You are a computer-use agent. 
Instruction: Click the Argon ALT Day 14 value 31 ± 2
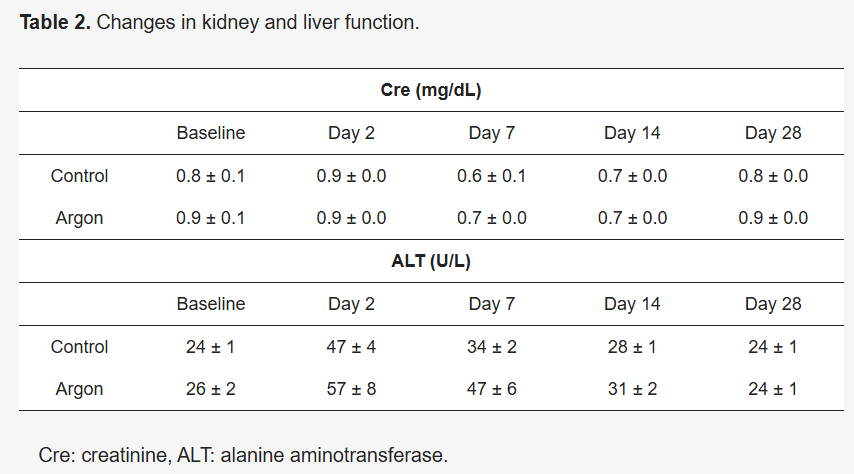(x=632, y=389)
